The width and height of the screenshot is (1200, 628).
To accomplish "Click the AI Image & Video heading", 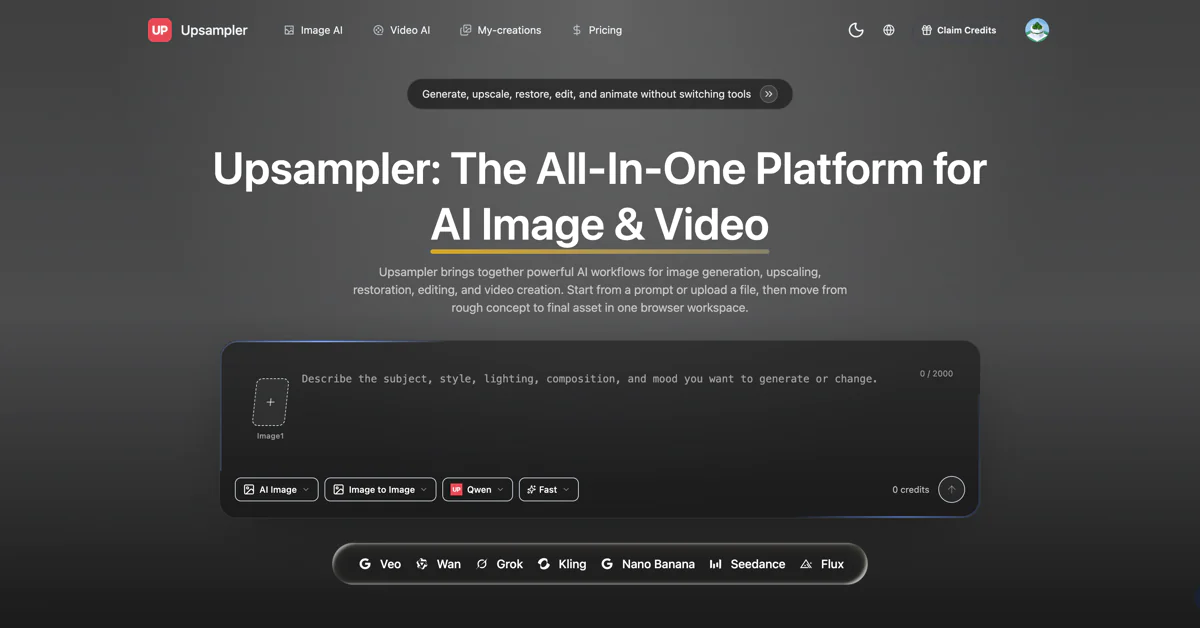I will click(x=600, y=224).
